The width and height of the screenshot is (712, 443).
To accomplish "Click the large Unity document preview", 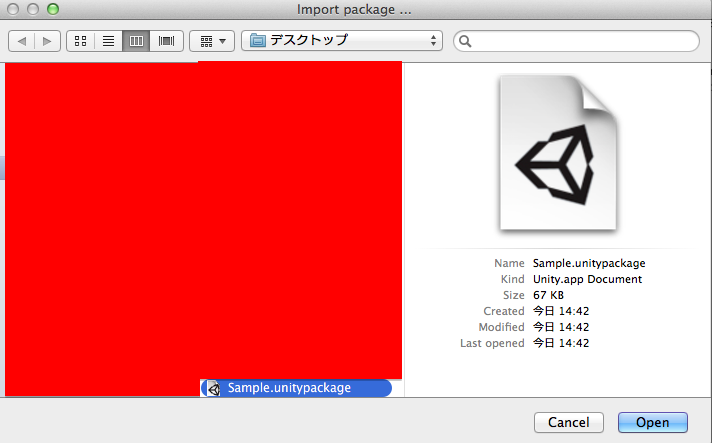I will (x=558, y=153).
